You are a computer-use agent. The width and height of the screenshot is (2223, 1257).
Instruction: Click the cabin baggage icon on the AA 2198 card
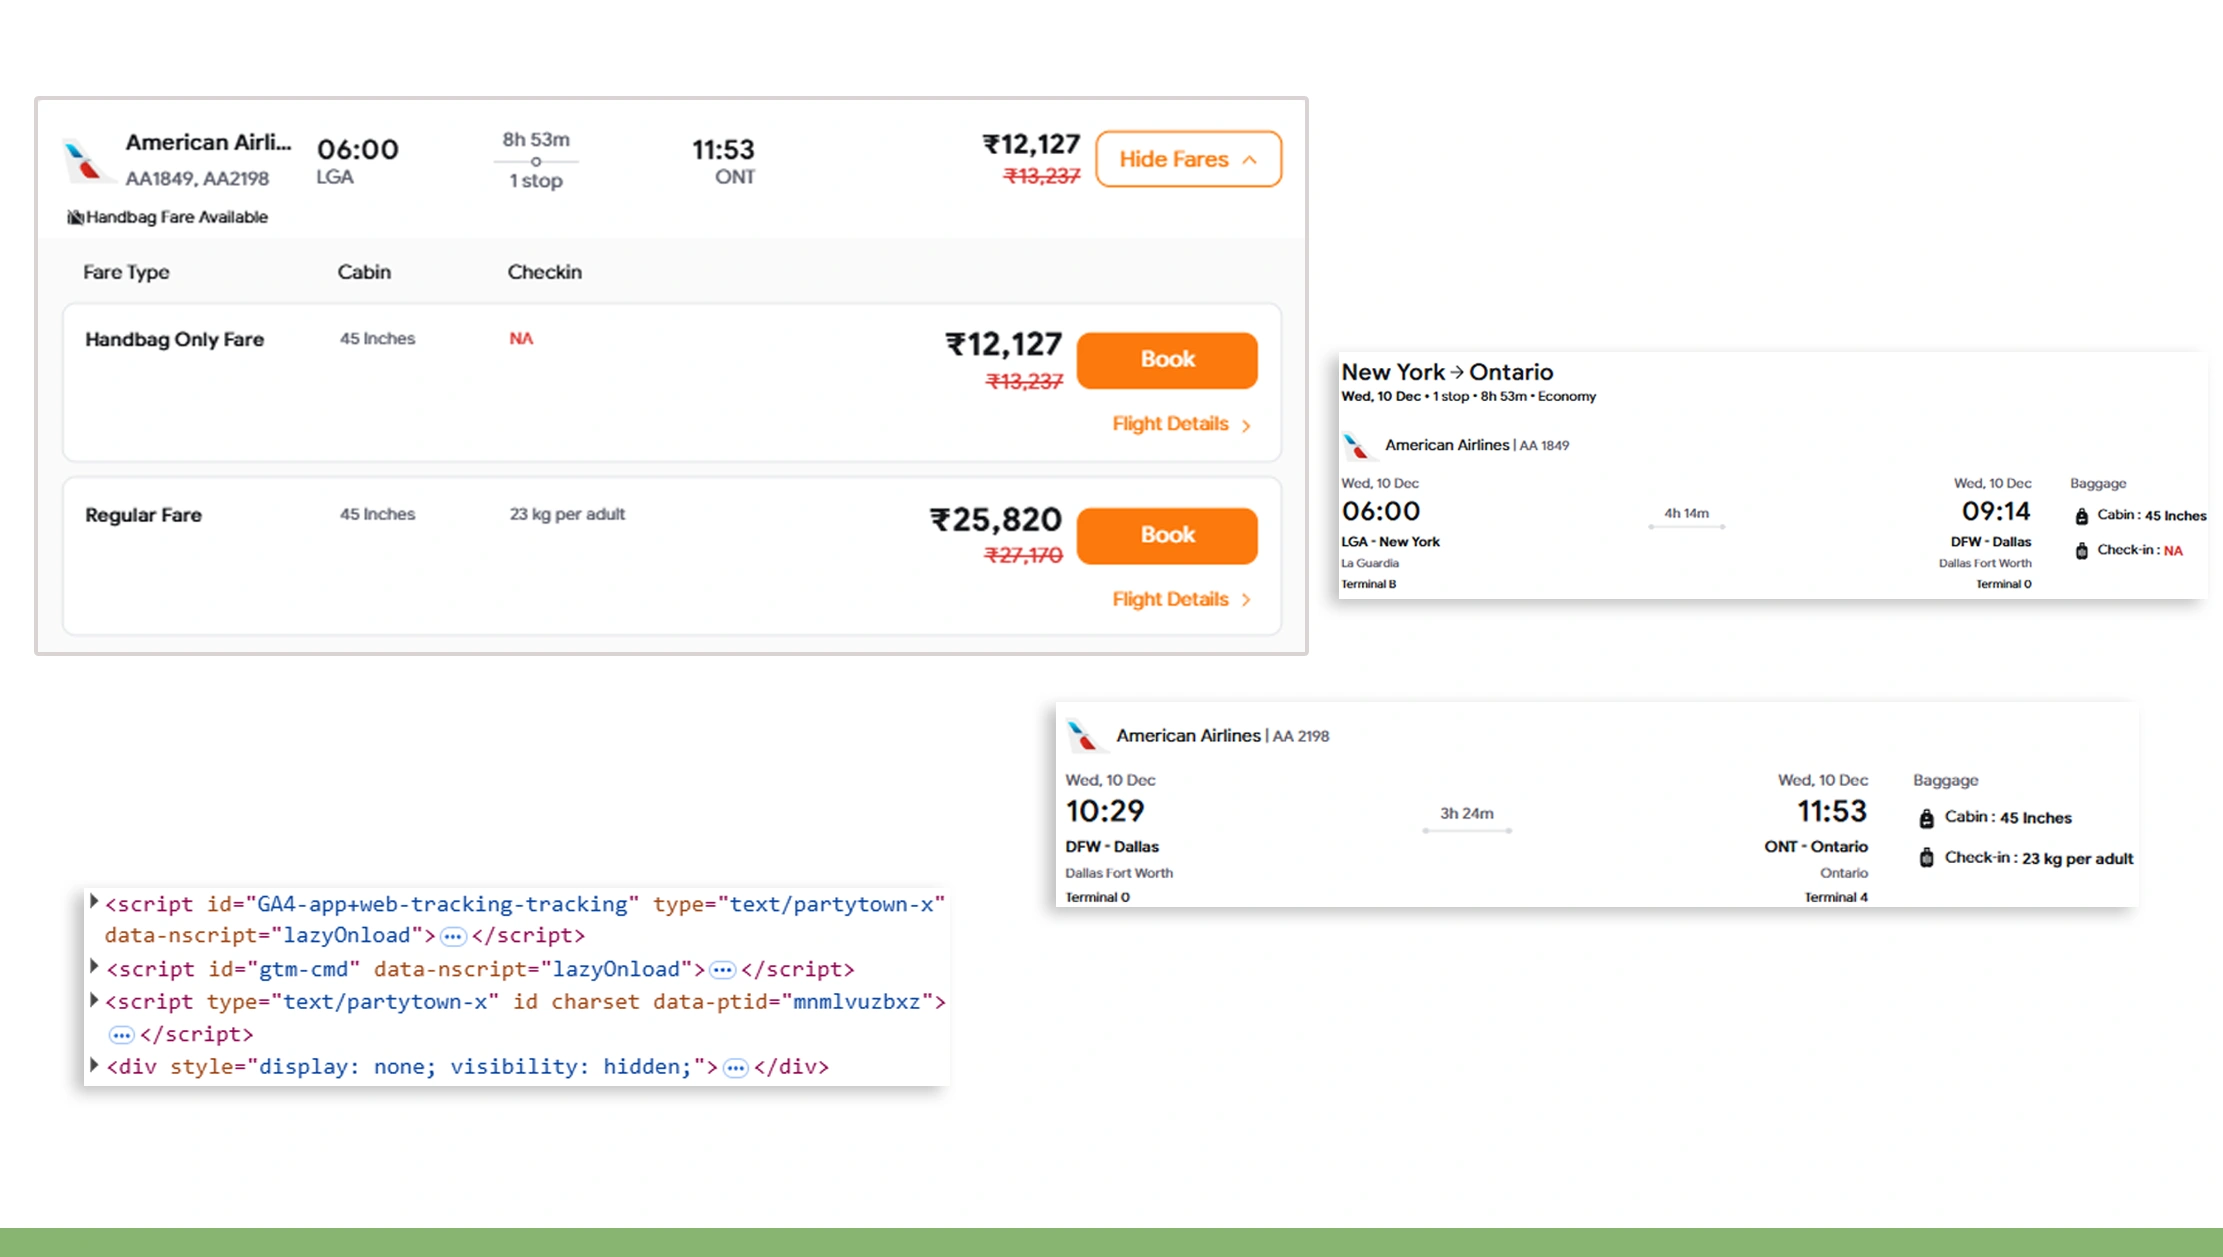point(1926,817)
